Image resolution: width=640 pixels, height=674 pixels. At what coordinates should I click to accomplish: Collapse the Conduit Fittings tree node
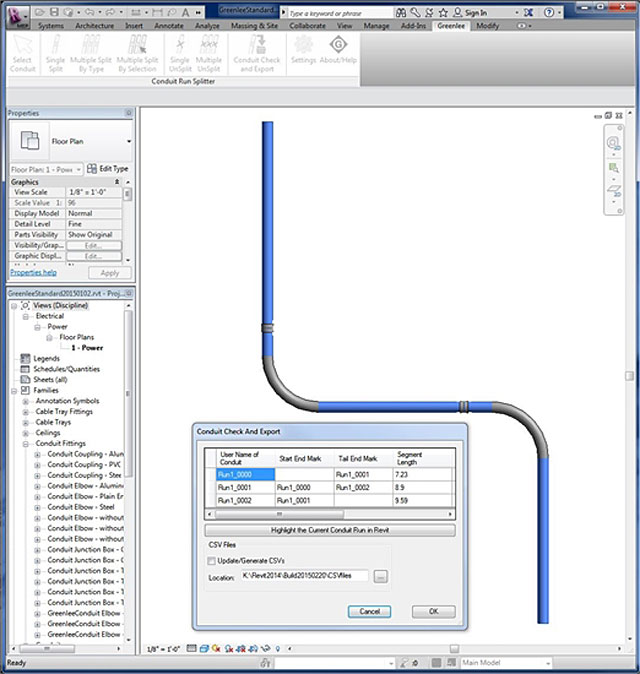[x=26, y=444]
